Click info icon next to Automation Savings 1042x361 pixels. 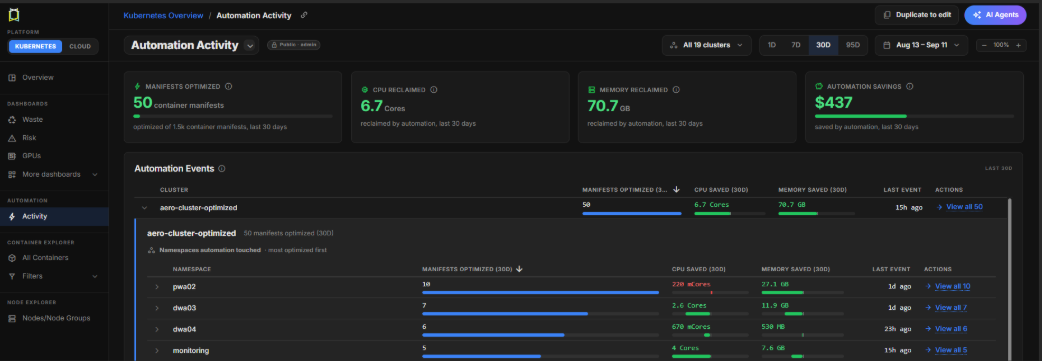pos(910,86)
